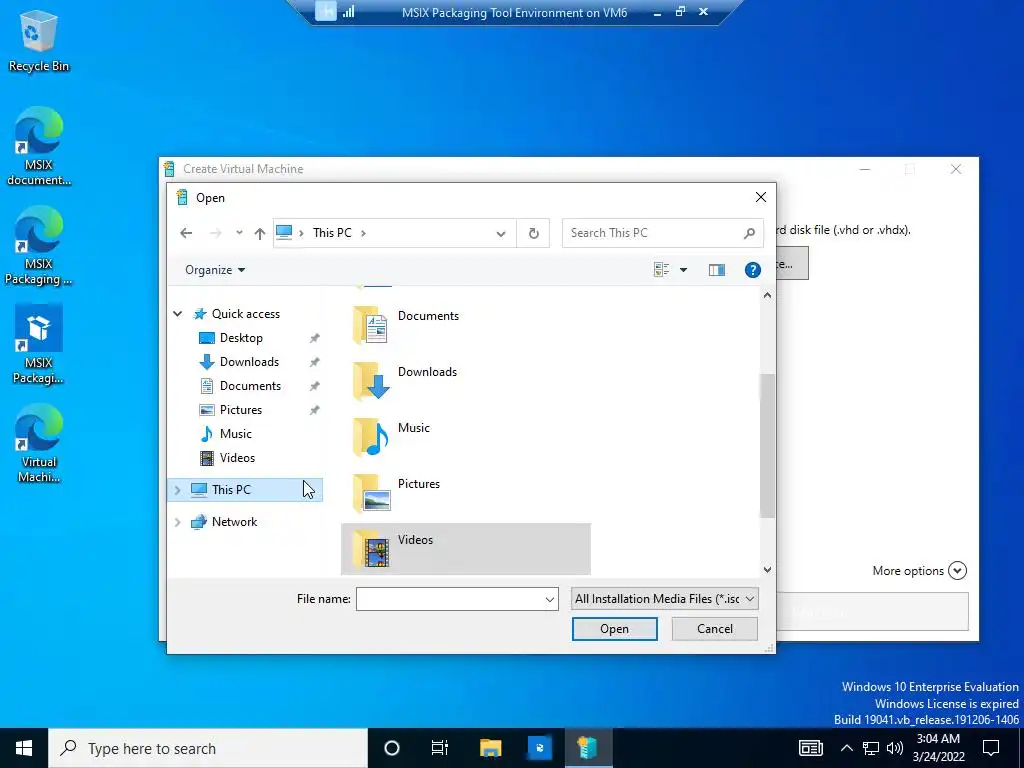This screenshot has width=1024, height=768.
Task: Click the pin icon in VM connection bar
Action: click(325, 11)
